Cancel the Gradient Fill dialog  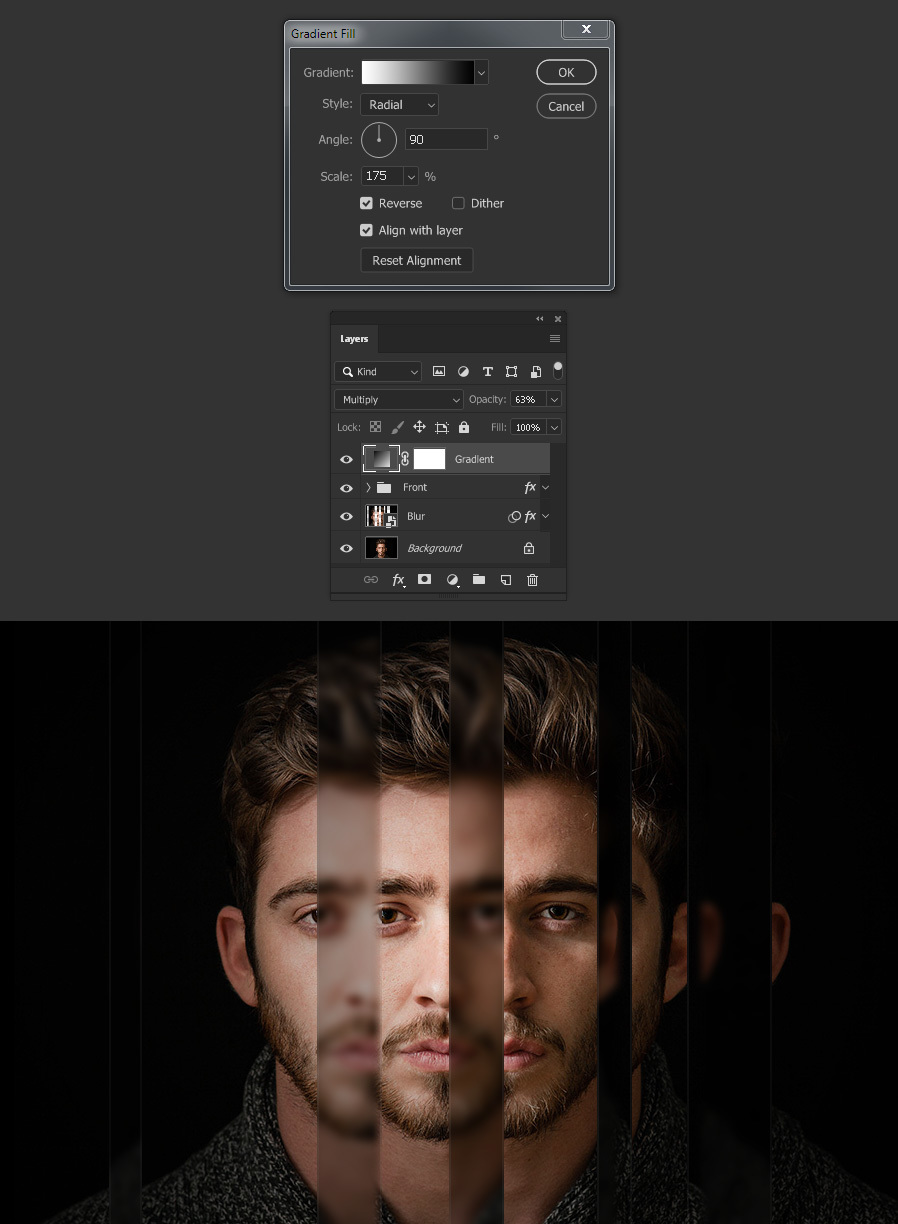[x=566, y=106]
